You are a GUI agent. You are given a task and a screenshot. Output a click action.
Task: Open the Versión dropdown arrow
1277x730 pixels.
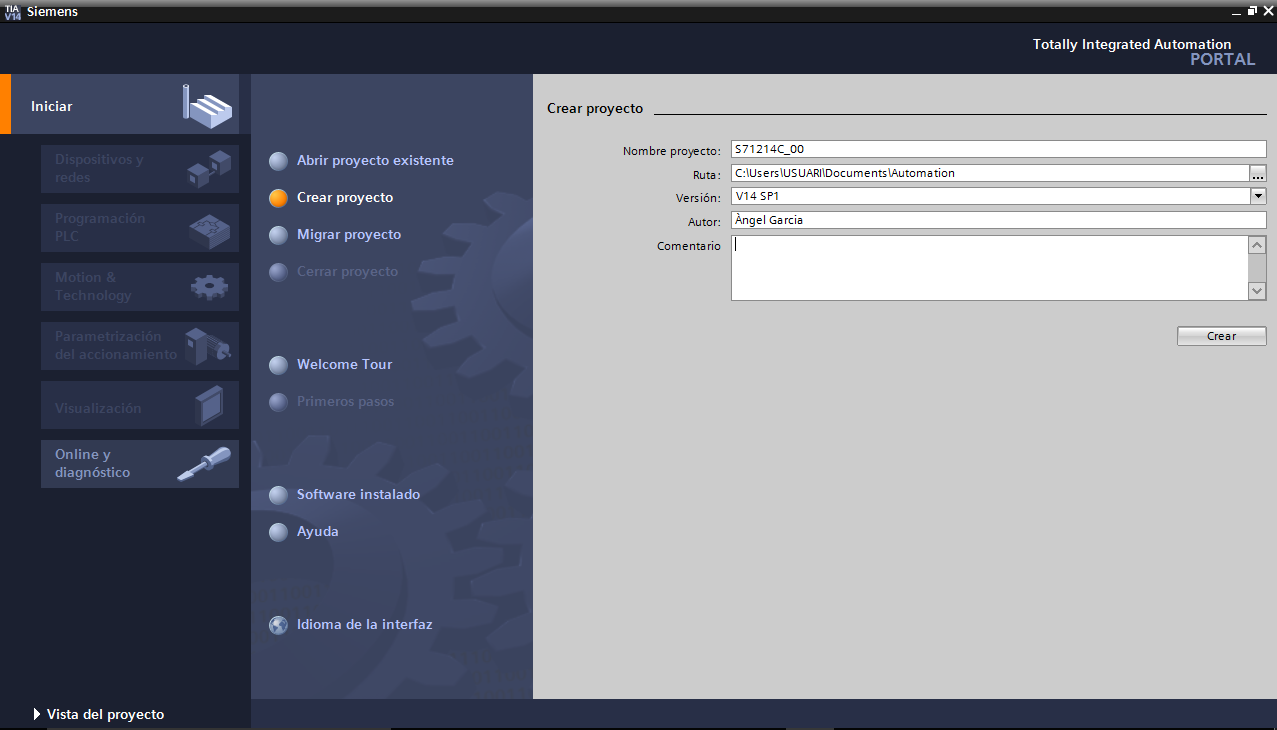[1258, 197]
